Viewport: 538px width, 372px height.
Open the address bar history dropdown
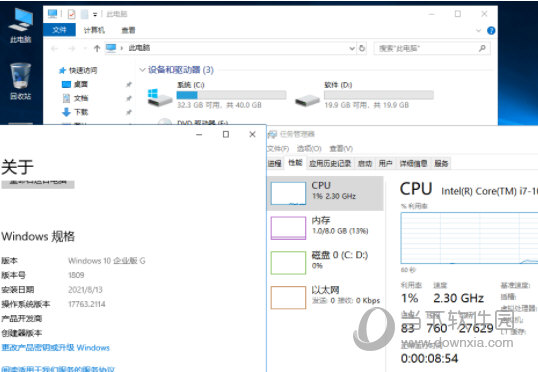[x=352, y=48]
